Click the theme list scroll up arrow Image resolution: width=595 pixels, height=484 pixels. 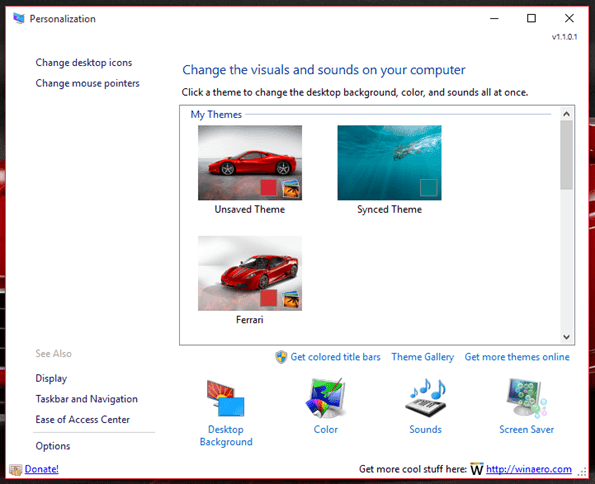pyautogui.click(x=567, y=114)
